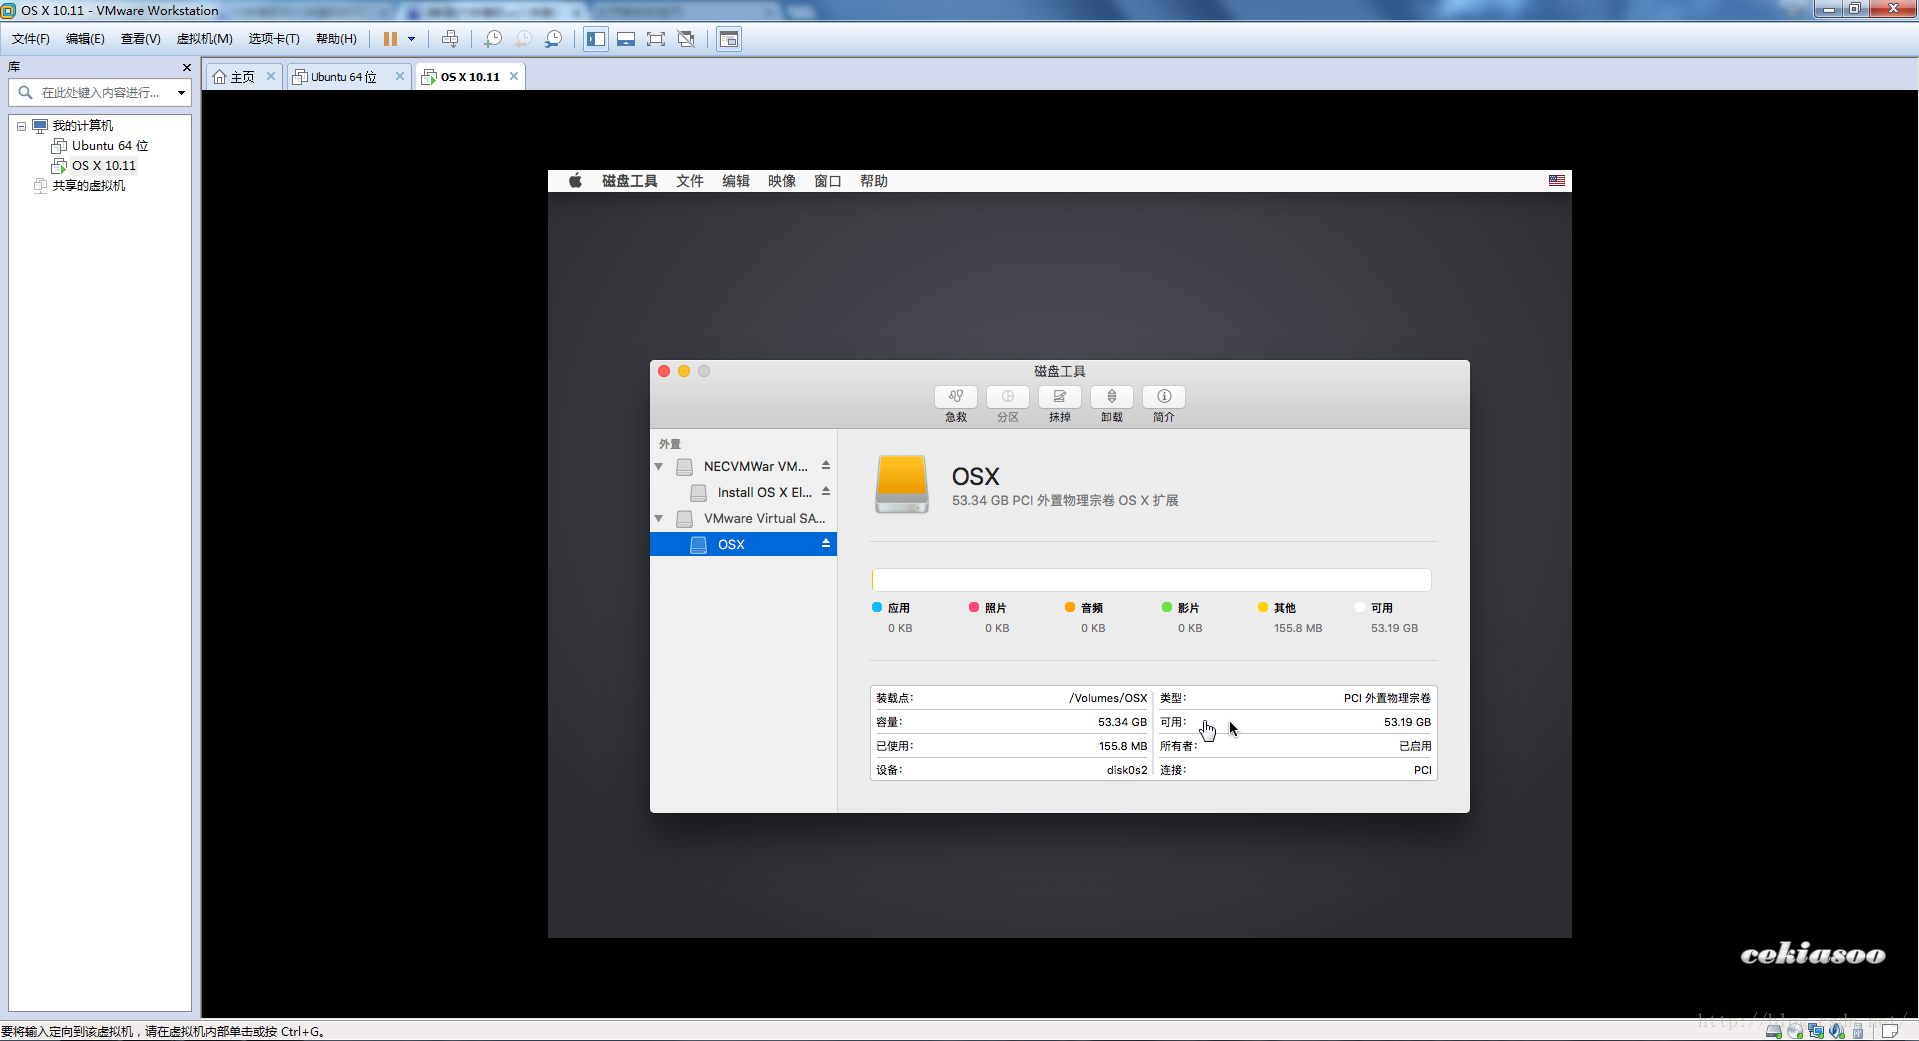The height and width of the screenshot is (1041, 1919).
Task: Click the 照片 pink legend dot
Action: point(974,607)
